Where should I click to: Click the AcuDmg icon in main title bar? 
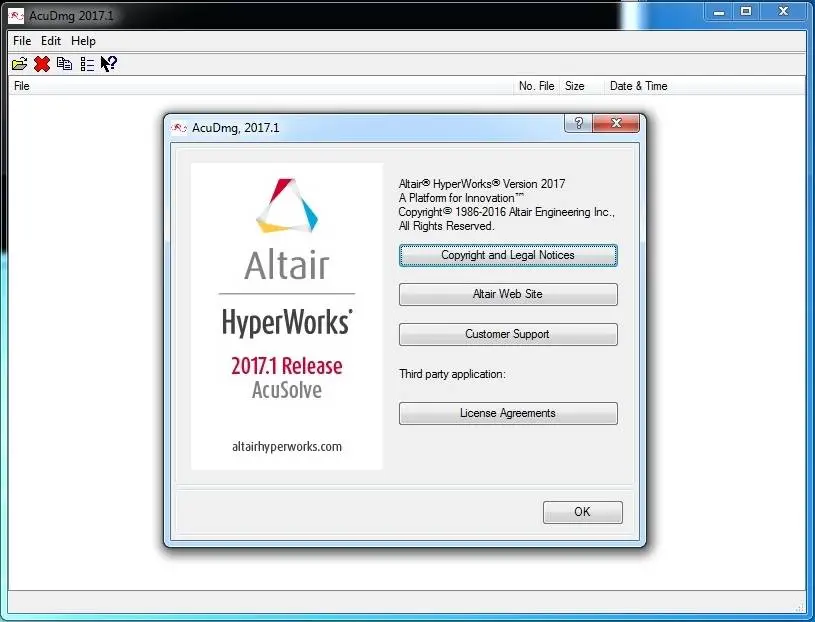16,16
